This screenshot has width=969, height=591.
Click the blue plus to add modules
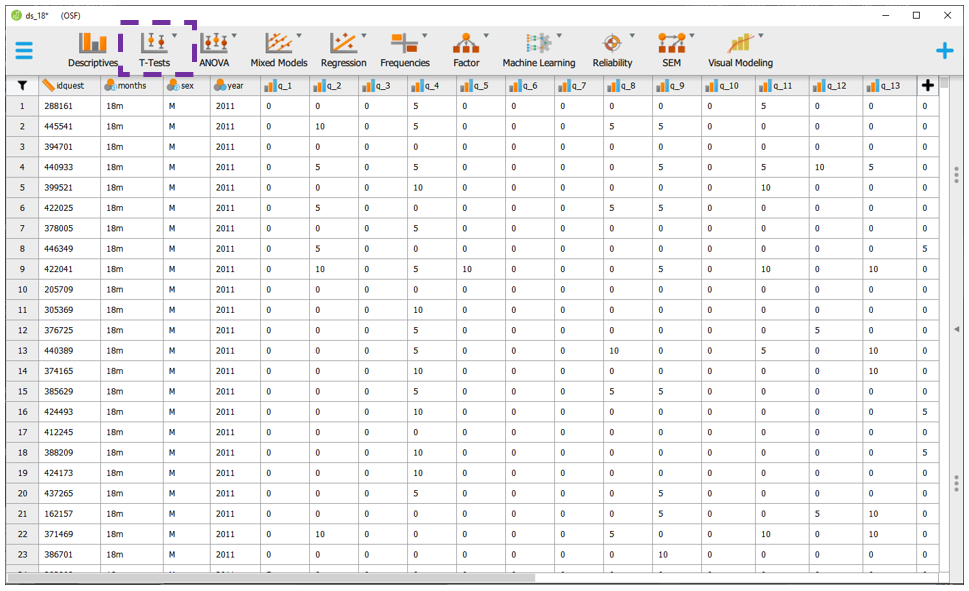(x=943, y=50)
